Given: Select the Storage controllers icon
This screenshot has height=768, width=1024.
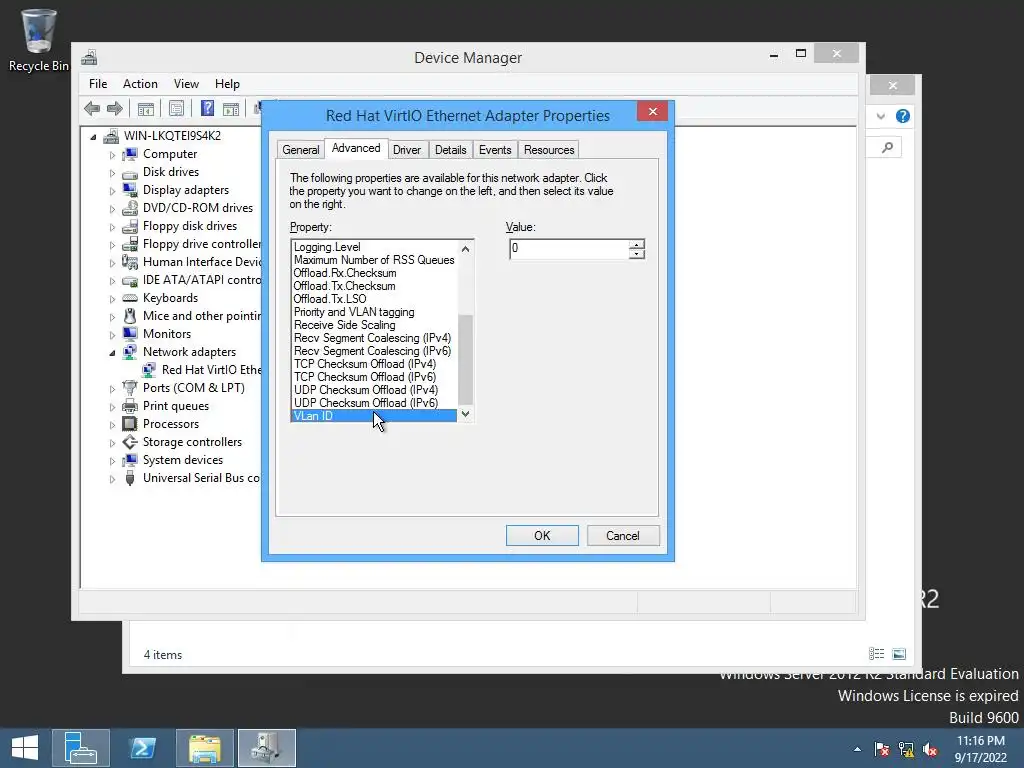Looking at the screenshot, I should click(x=130, y=442).
